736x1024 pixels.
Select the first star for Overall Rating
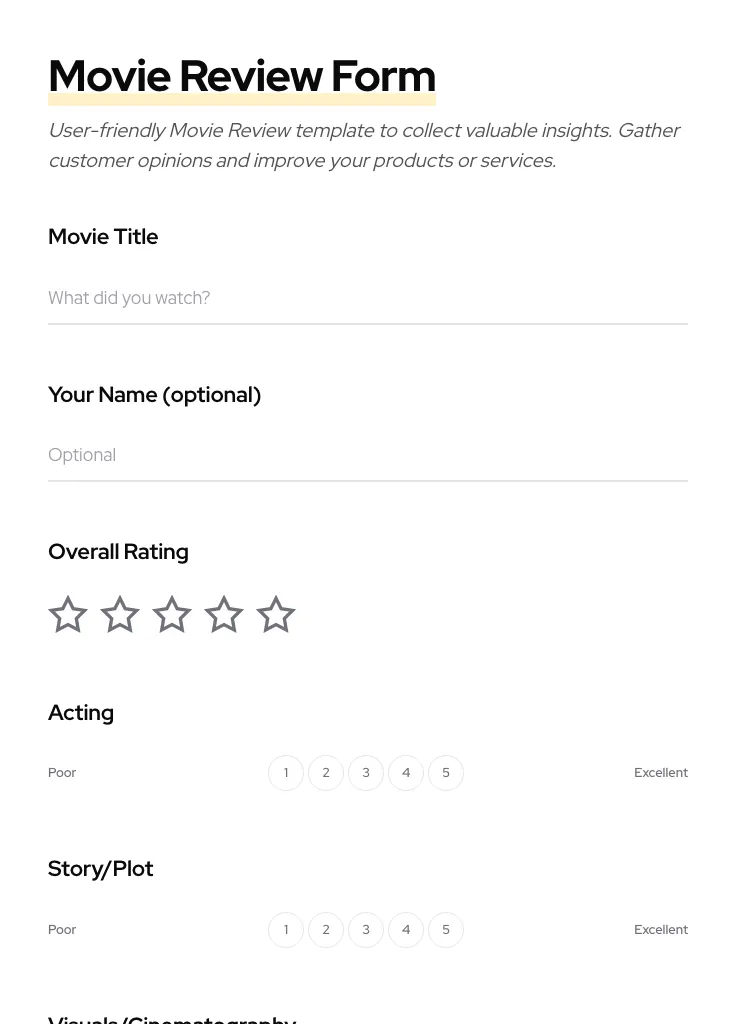click(67, 614)
